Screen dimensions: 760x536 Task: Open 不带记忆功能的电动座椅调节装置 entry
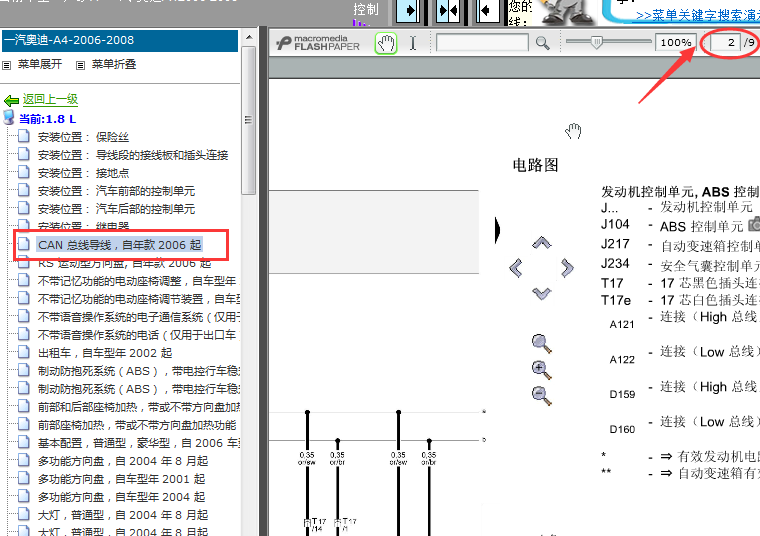(x=138, y=299)
